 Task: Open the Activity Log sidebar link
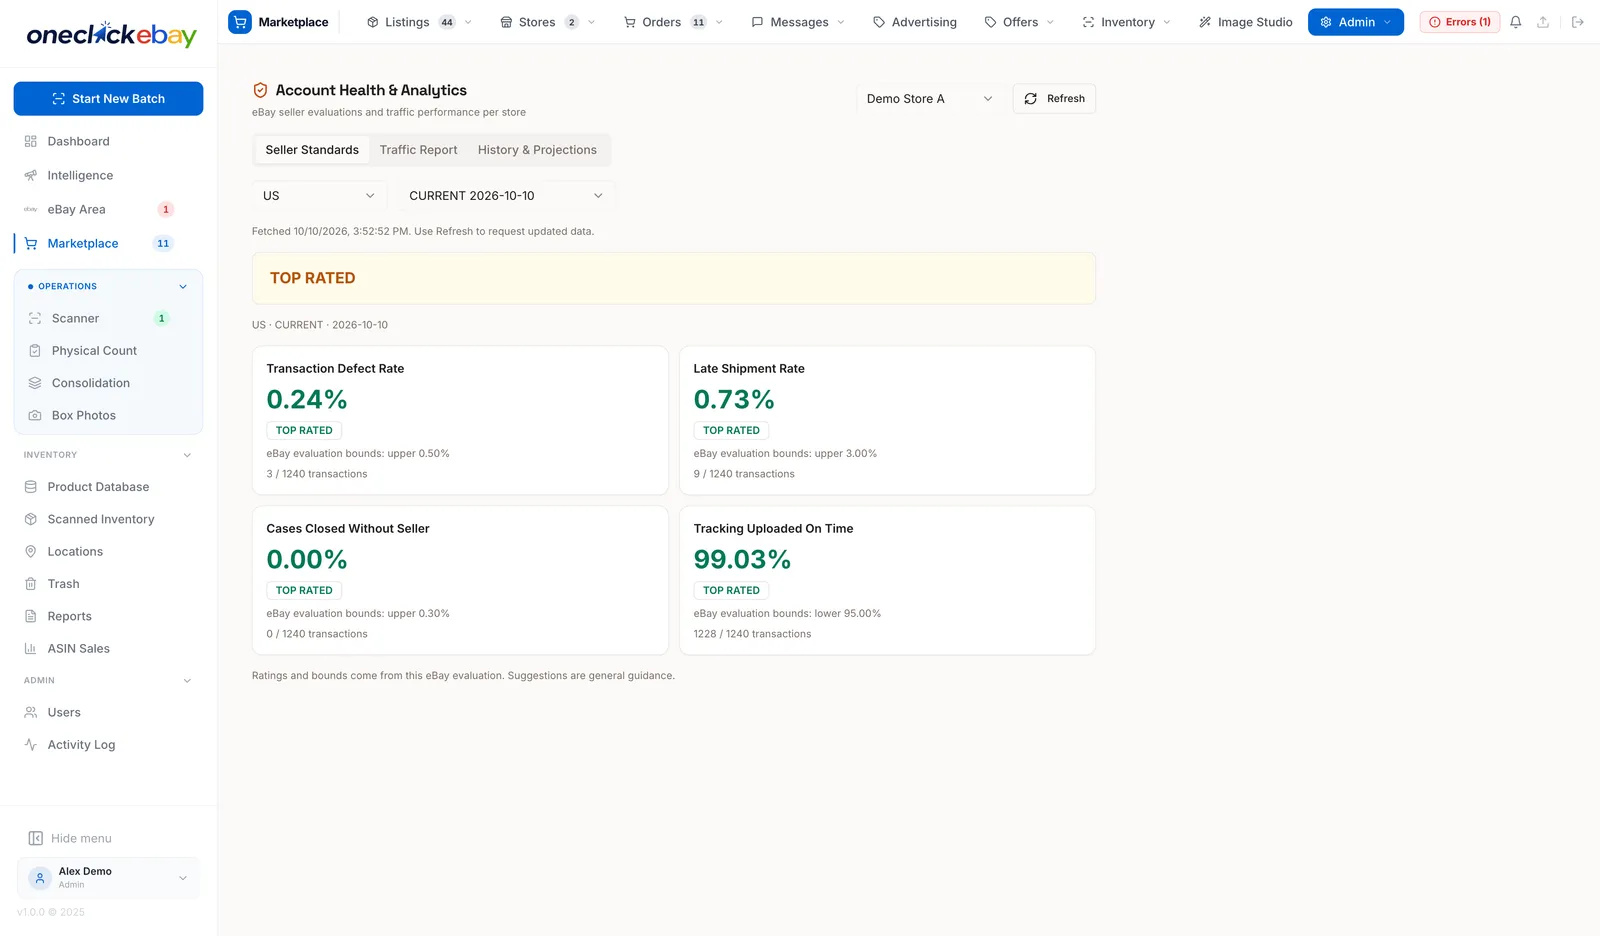(108, 745)
